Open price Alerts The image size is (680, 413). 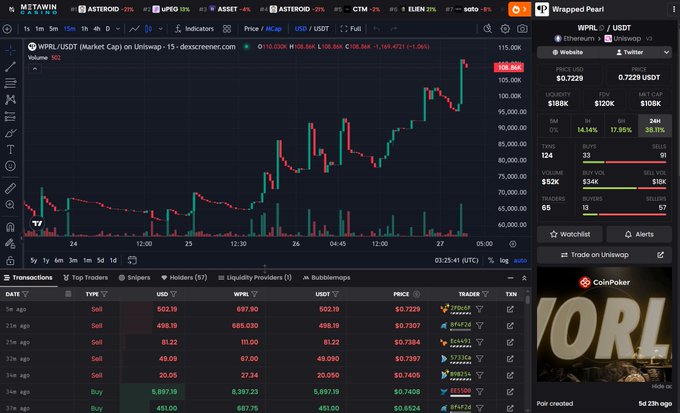[x=639, y=234]
